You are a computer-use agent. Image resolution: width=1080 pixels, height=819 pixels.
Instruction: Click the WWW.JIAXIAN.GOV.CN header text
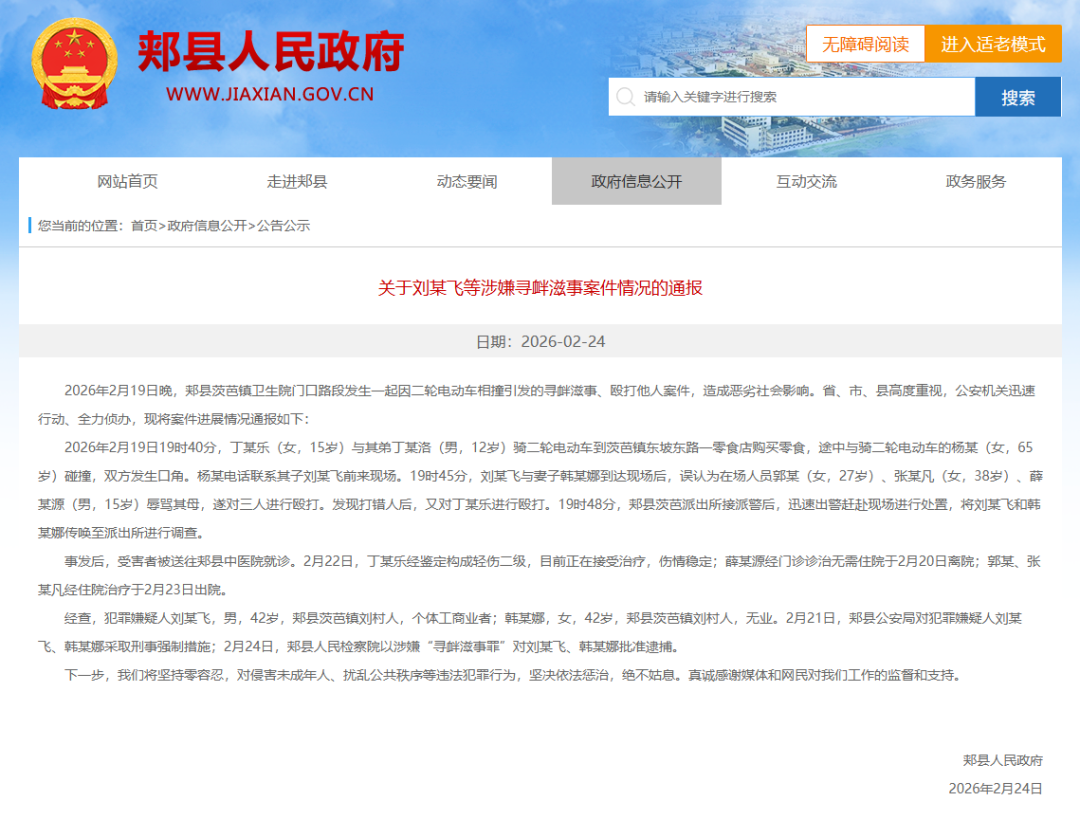click(x=270, y=95)
